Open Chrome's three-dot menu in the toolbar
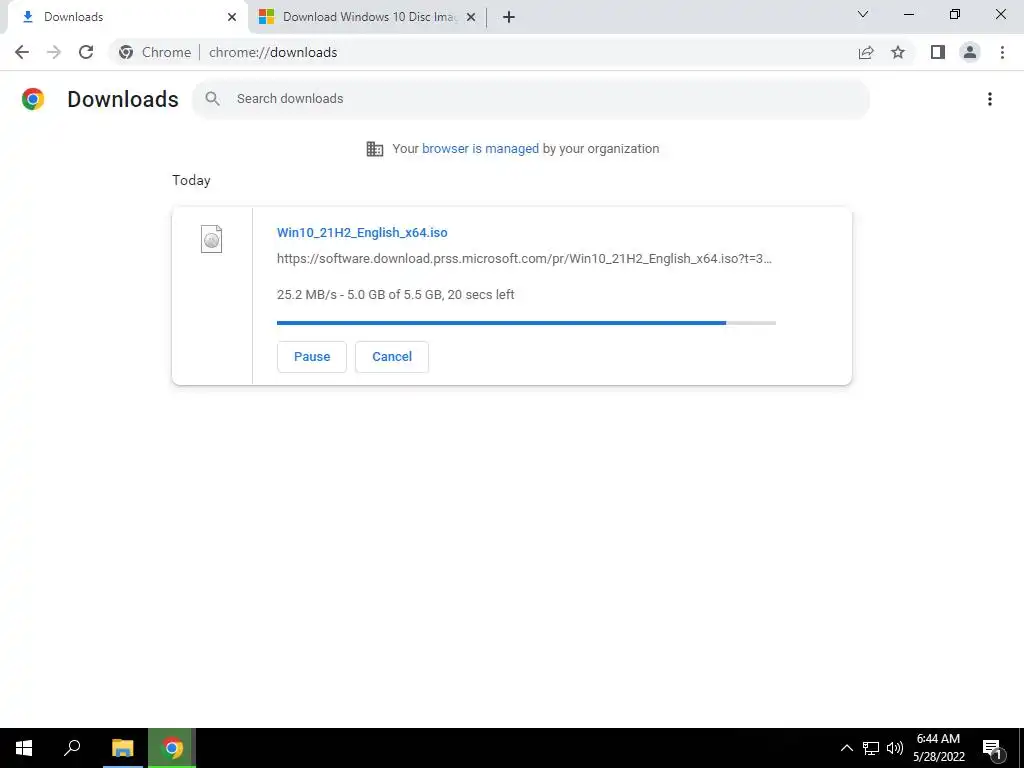 [x=1002, y=52]
